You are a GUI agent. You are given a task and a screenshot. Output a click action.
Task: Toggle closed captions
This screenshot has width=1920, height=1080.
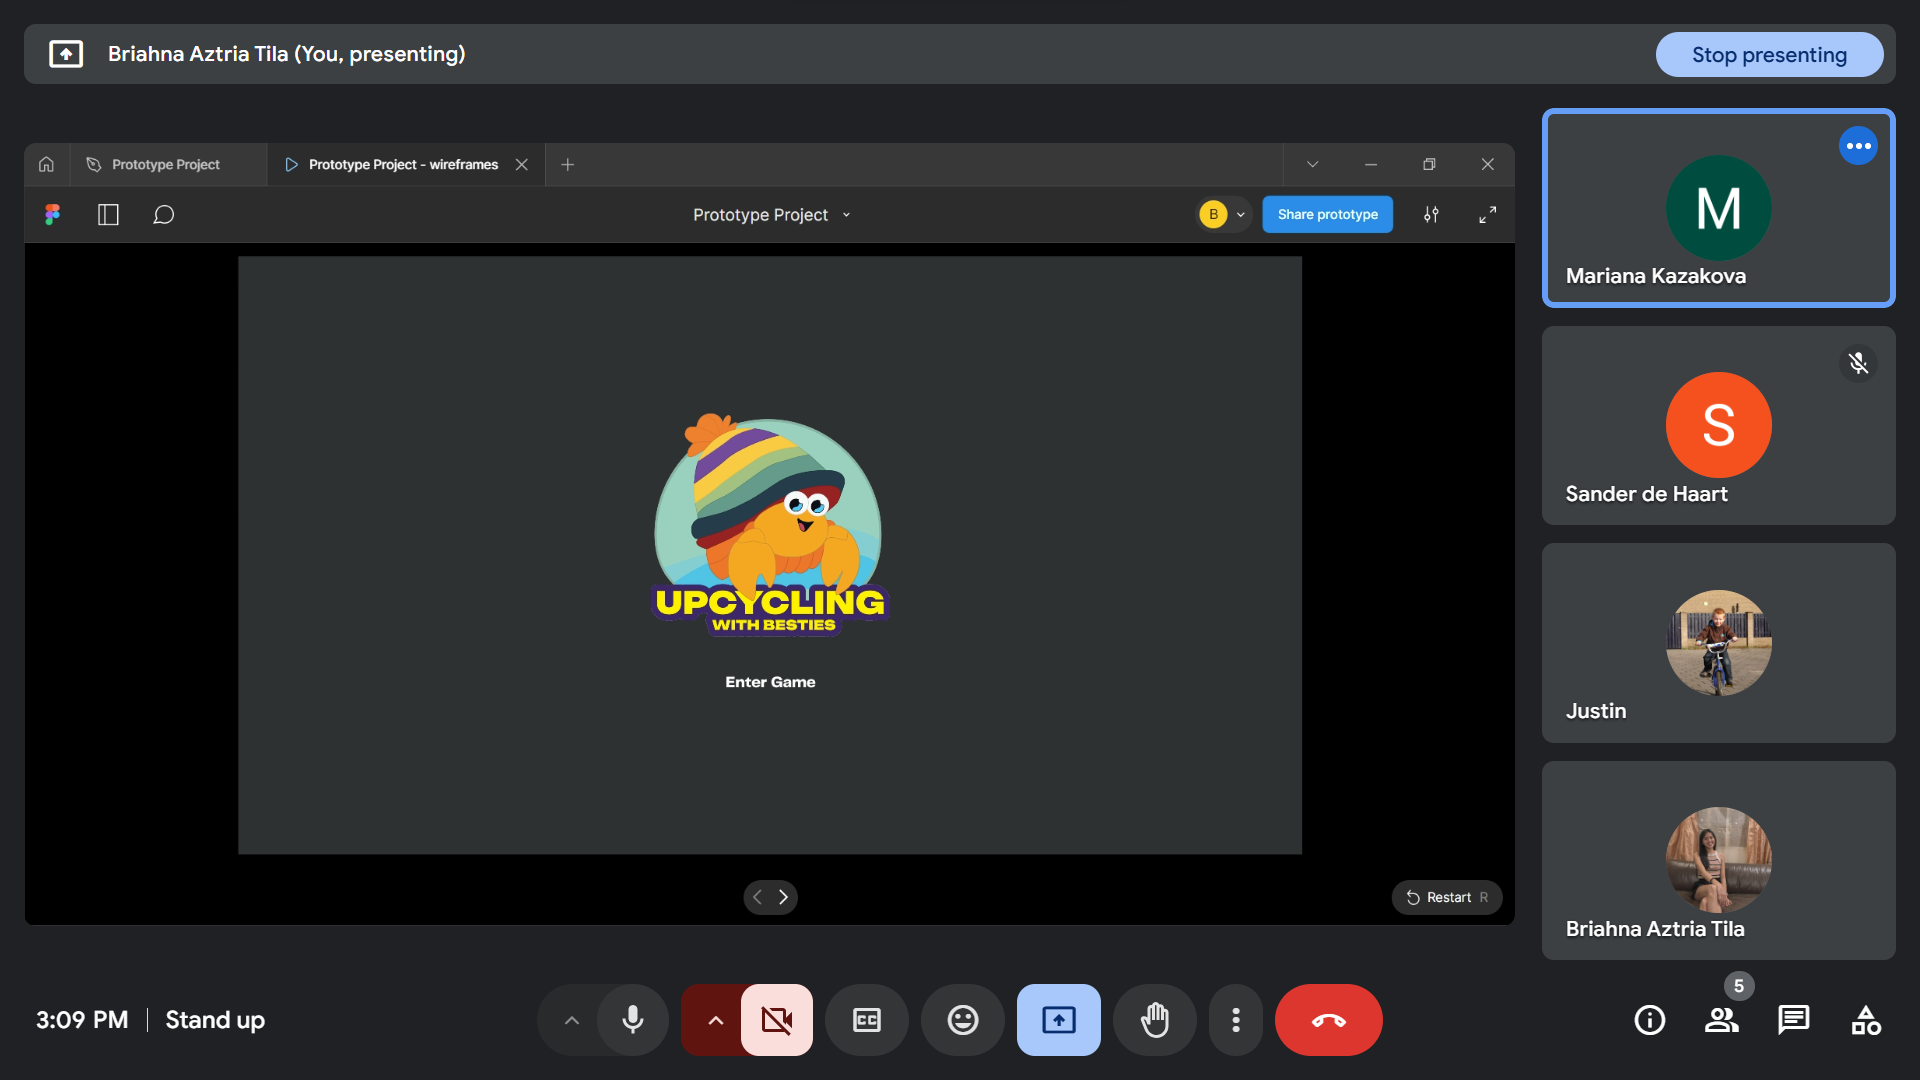866,1020
